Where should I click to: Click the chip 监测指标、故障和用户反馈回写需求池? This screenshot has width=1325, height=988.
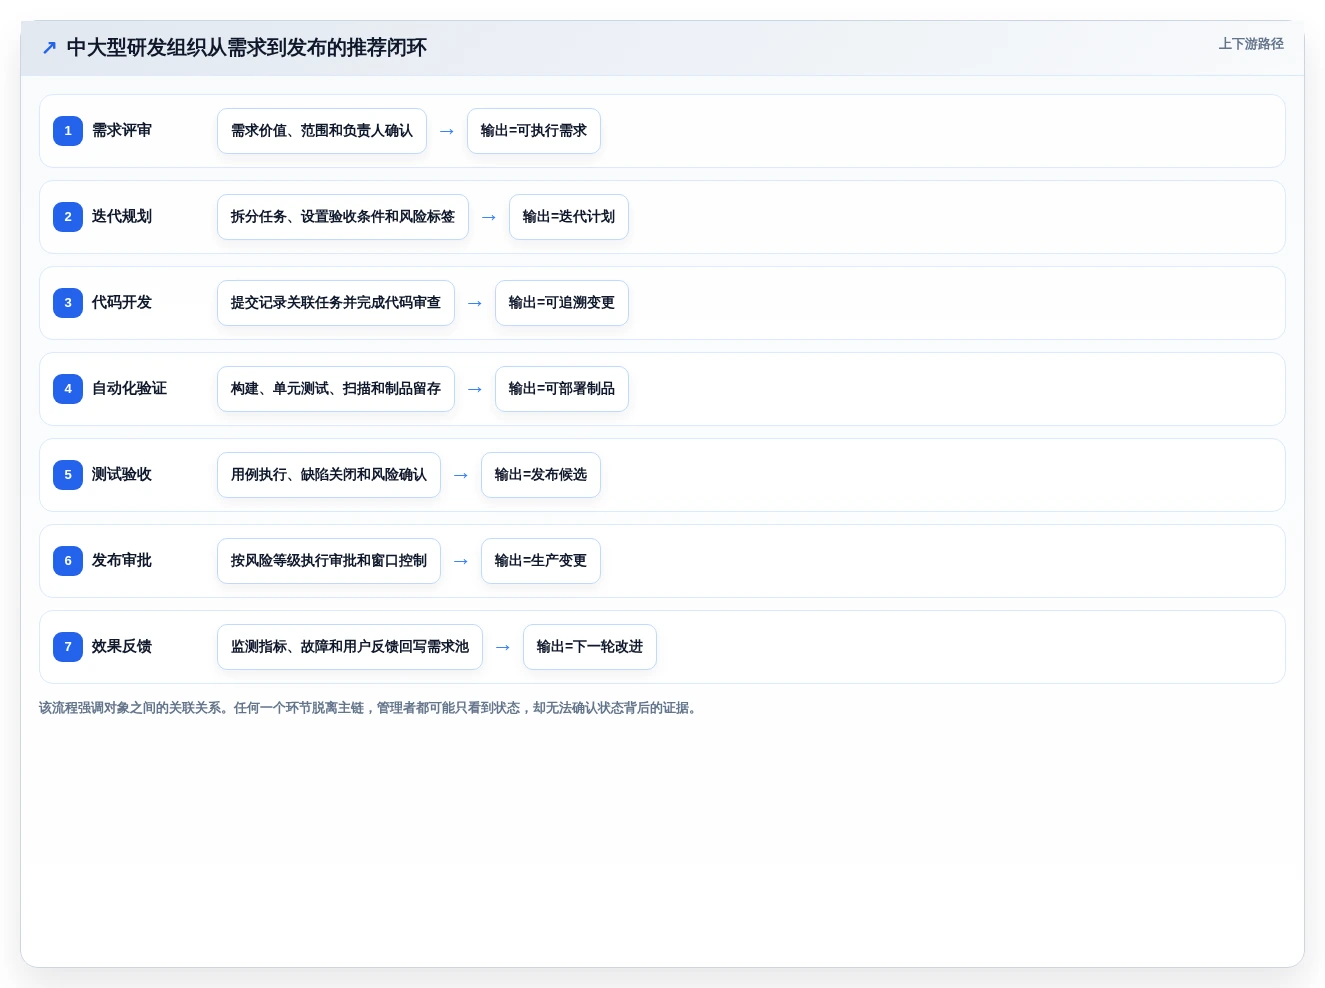coord(350,647)
